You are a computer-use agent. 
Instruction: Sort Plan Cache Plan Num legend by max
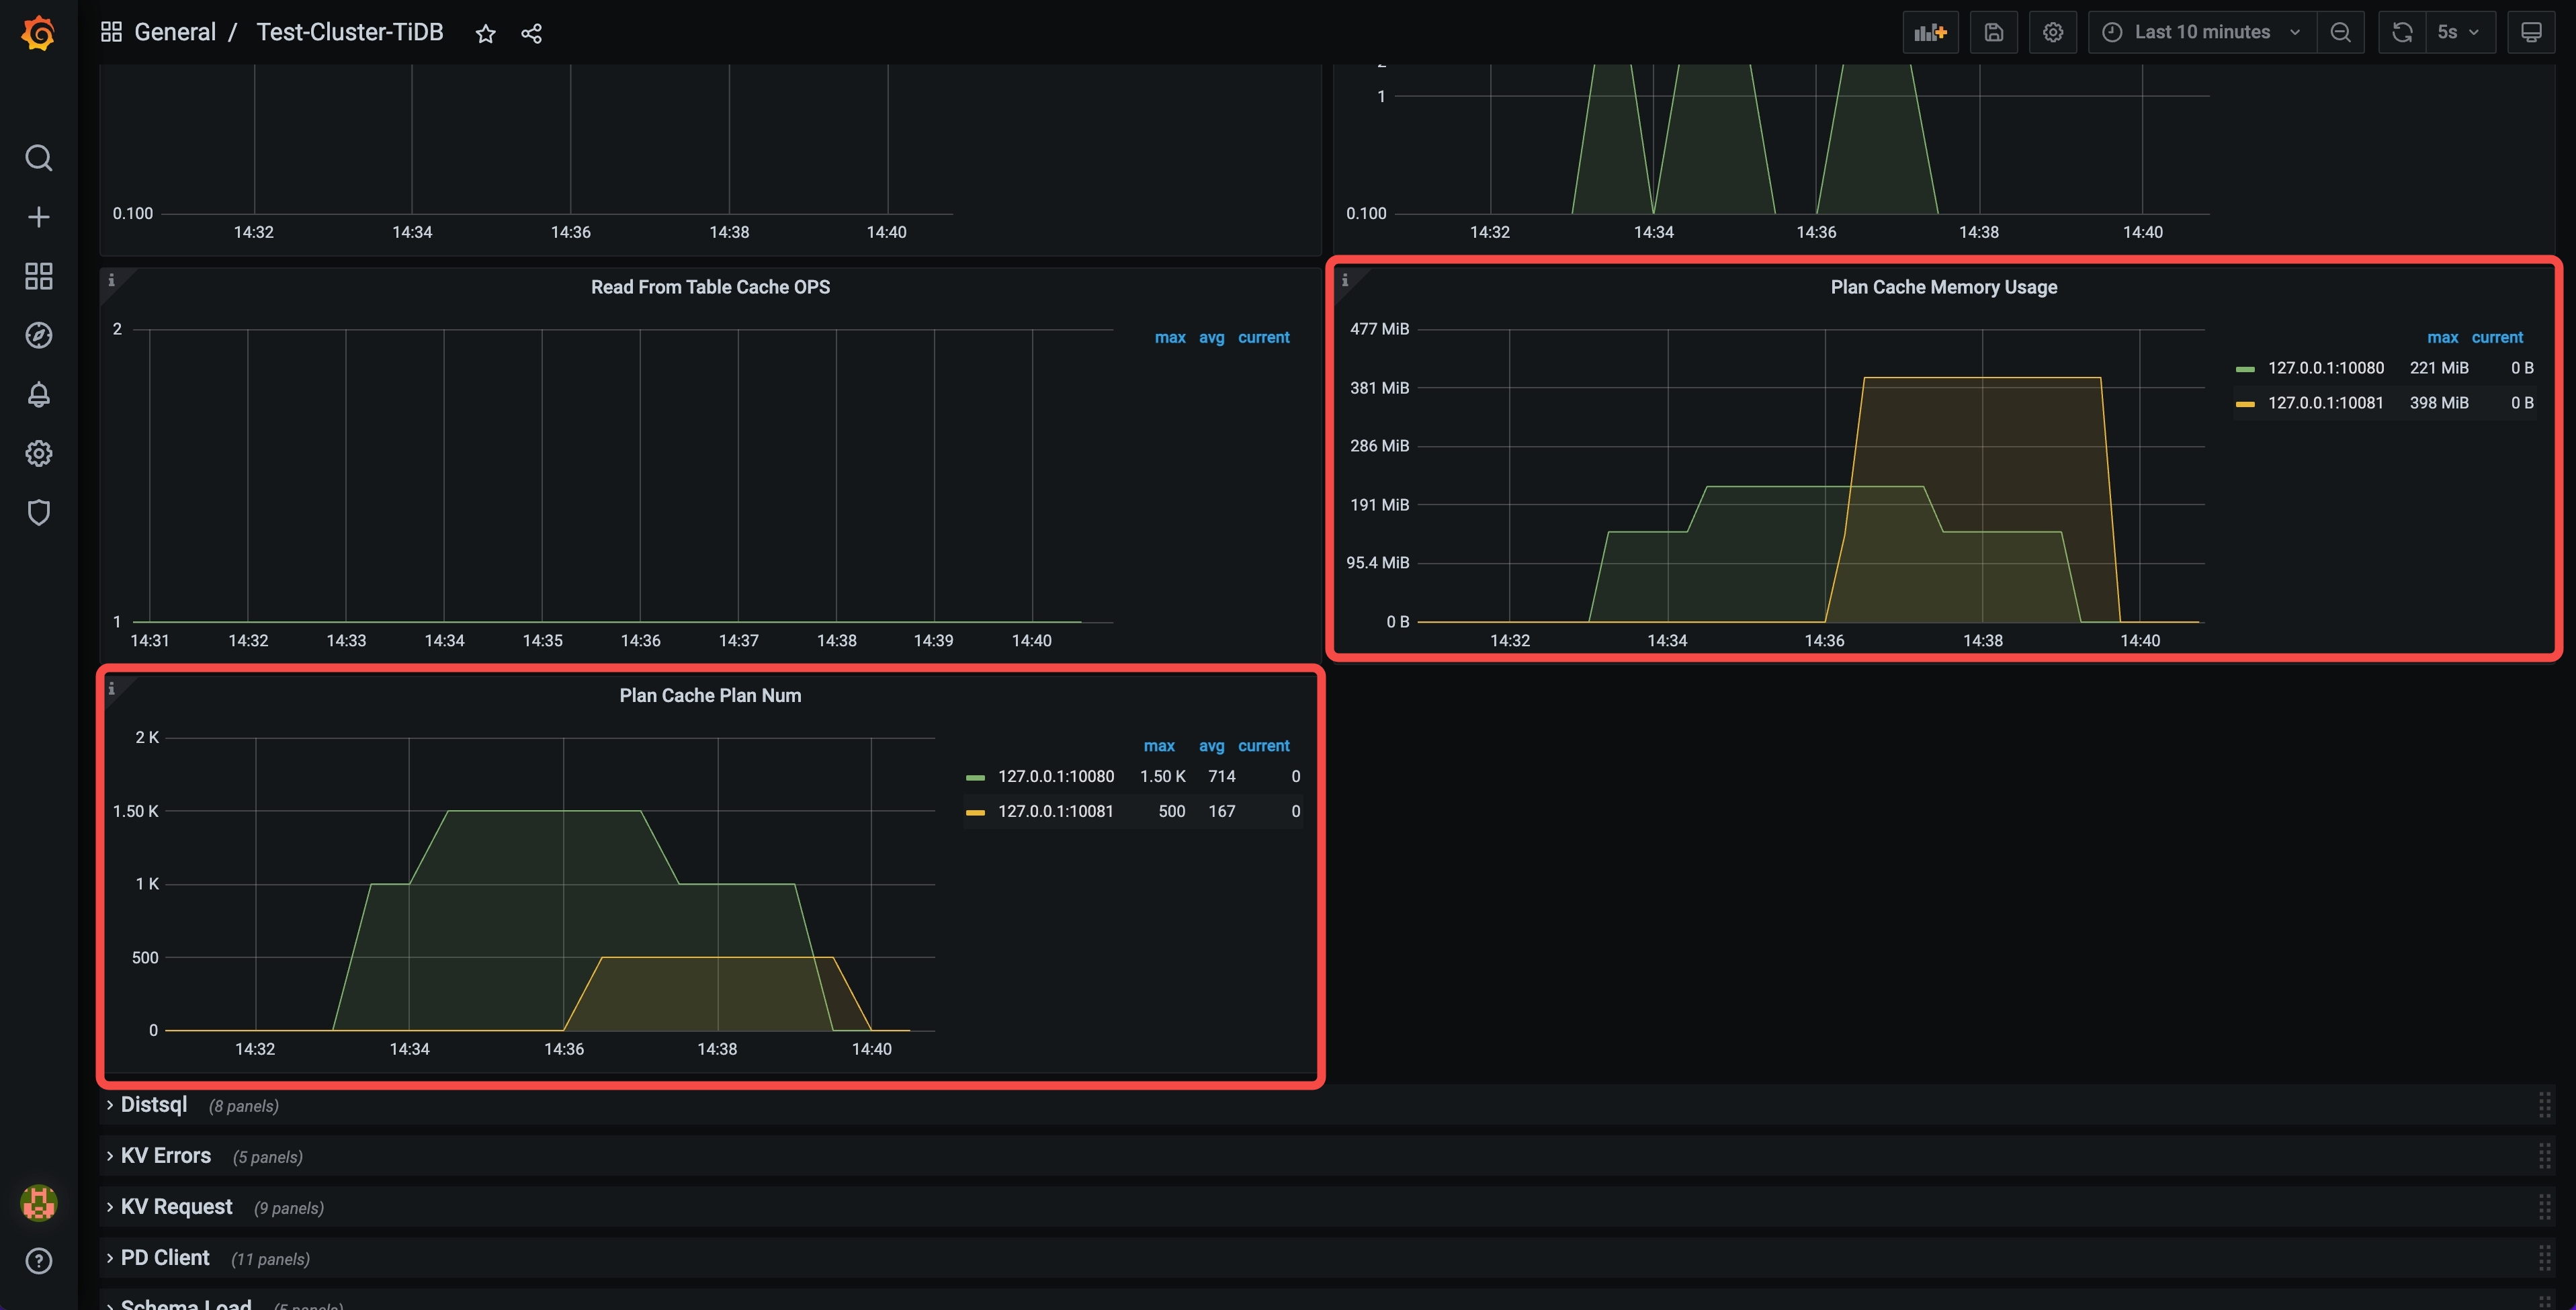coord(1159,746)
